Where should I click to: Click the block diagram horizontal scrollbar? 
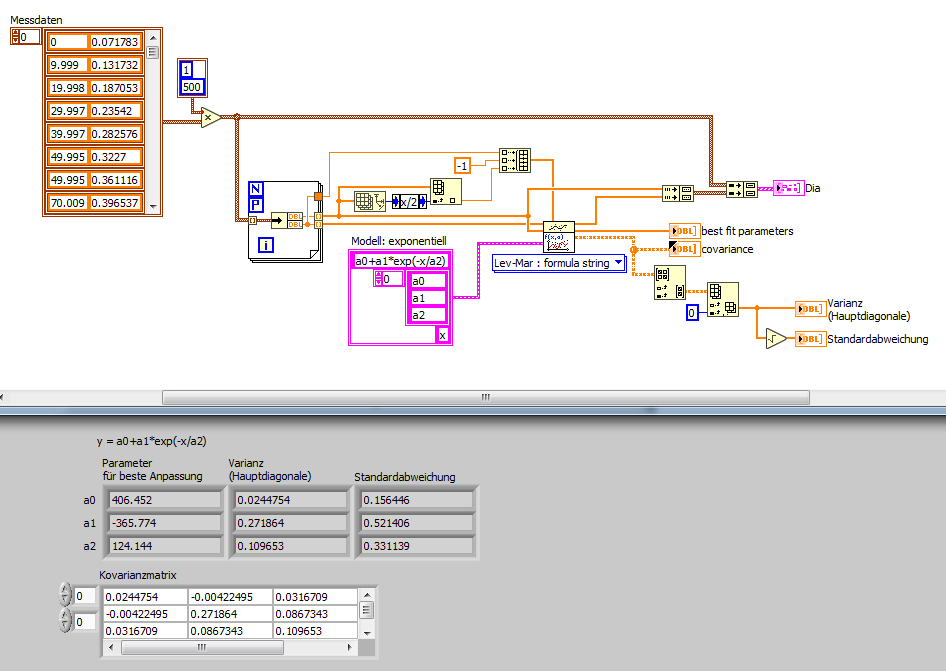486,397
